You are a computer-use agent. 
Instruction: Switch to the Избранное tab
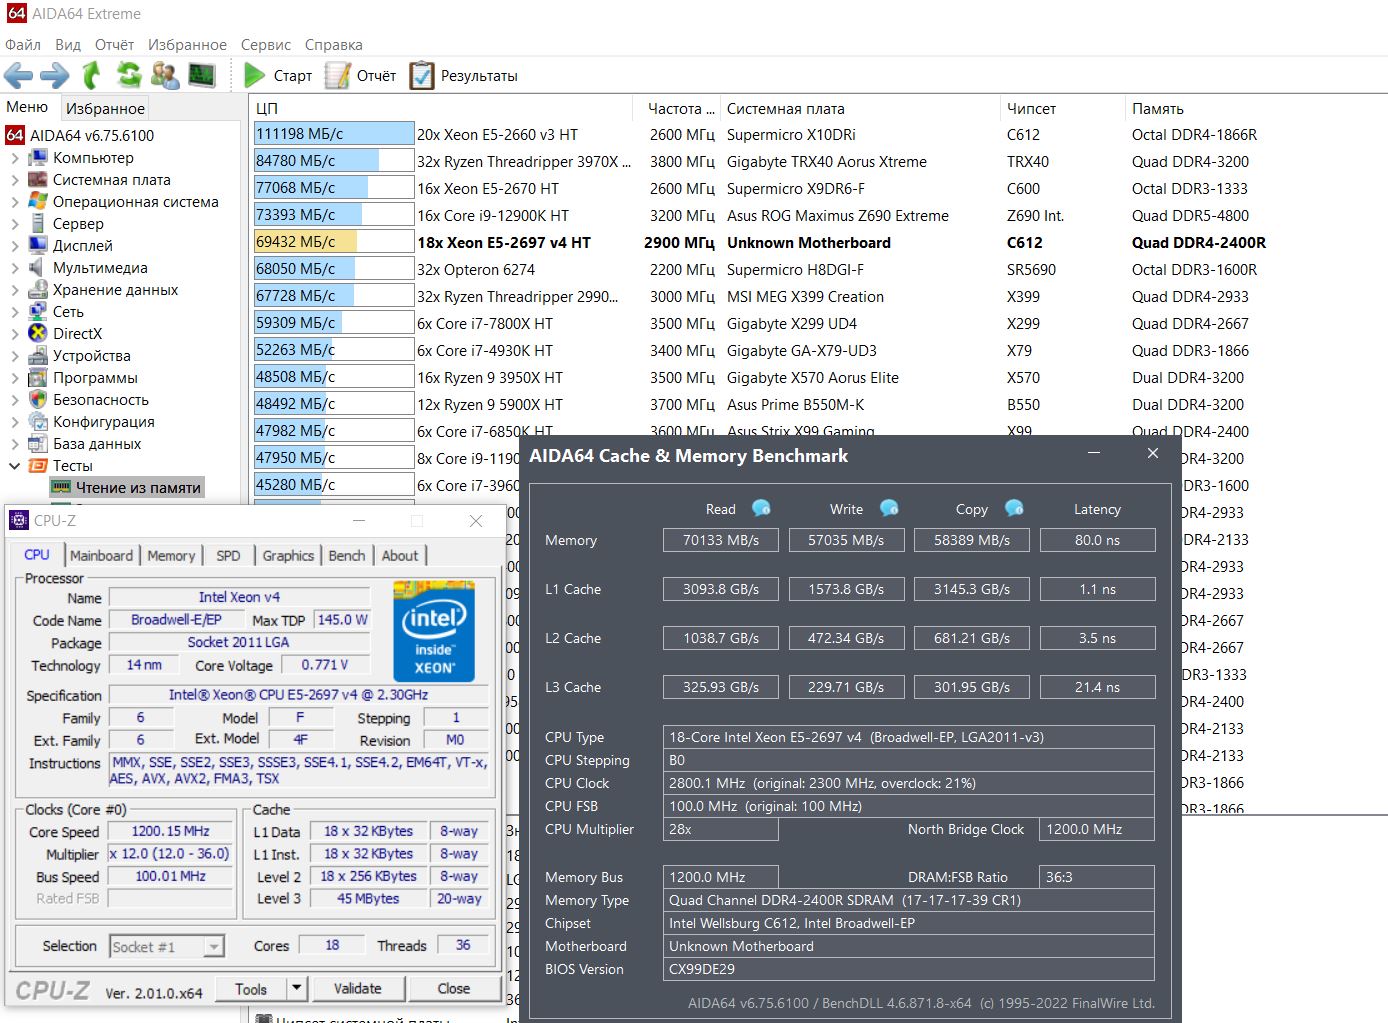[x=105, y=108]
